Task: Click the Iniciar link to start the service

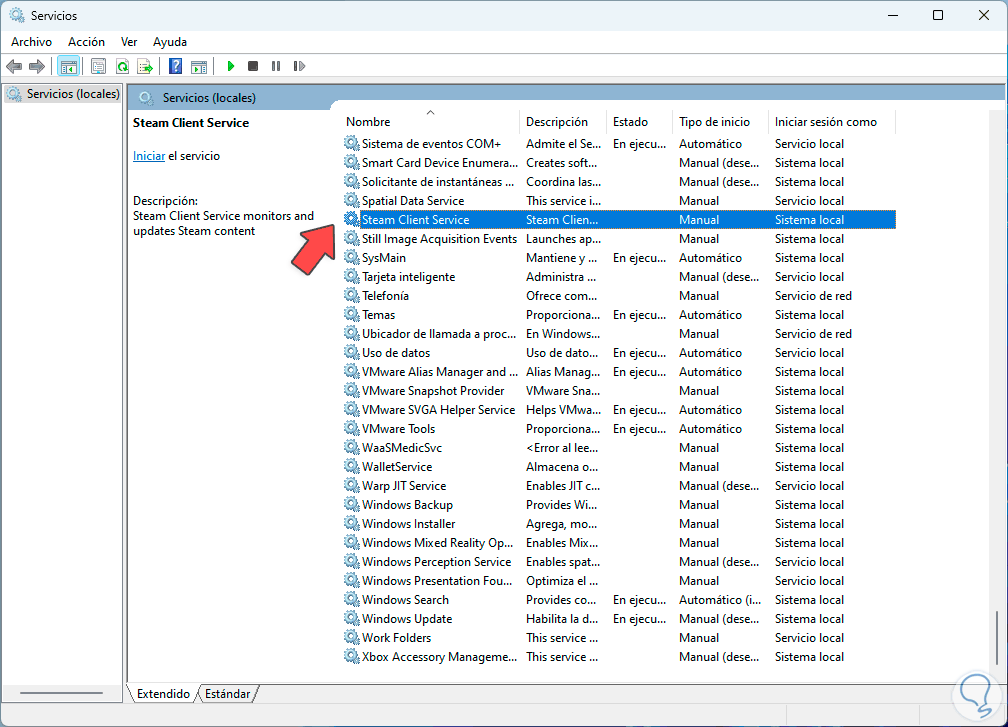Action: [x=149, y=156]
